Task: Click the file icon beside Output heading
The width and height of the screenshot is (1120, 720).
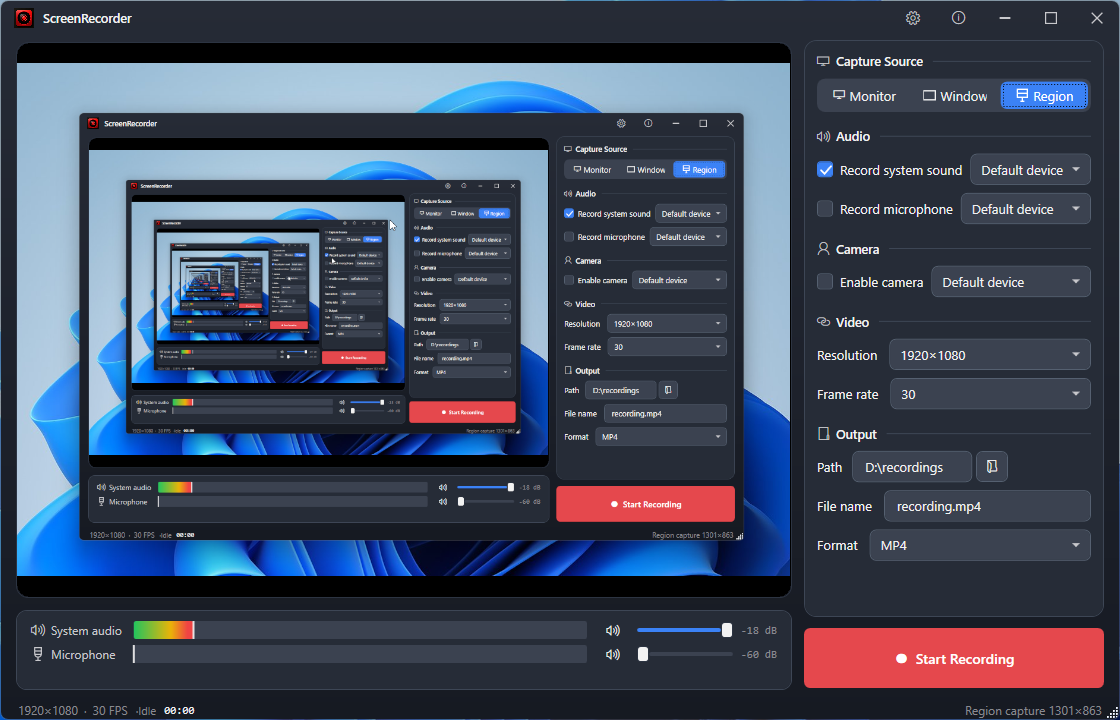Action: point(824,434)
